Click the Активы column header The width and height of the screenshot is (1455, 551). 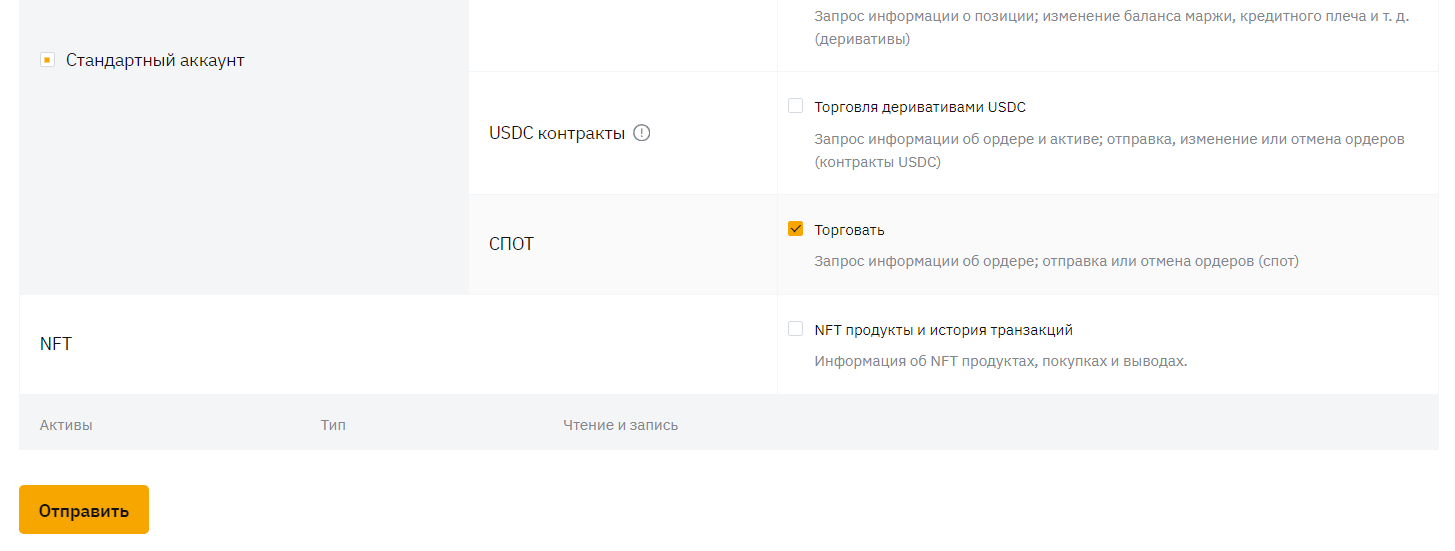[x=66, y=425]
